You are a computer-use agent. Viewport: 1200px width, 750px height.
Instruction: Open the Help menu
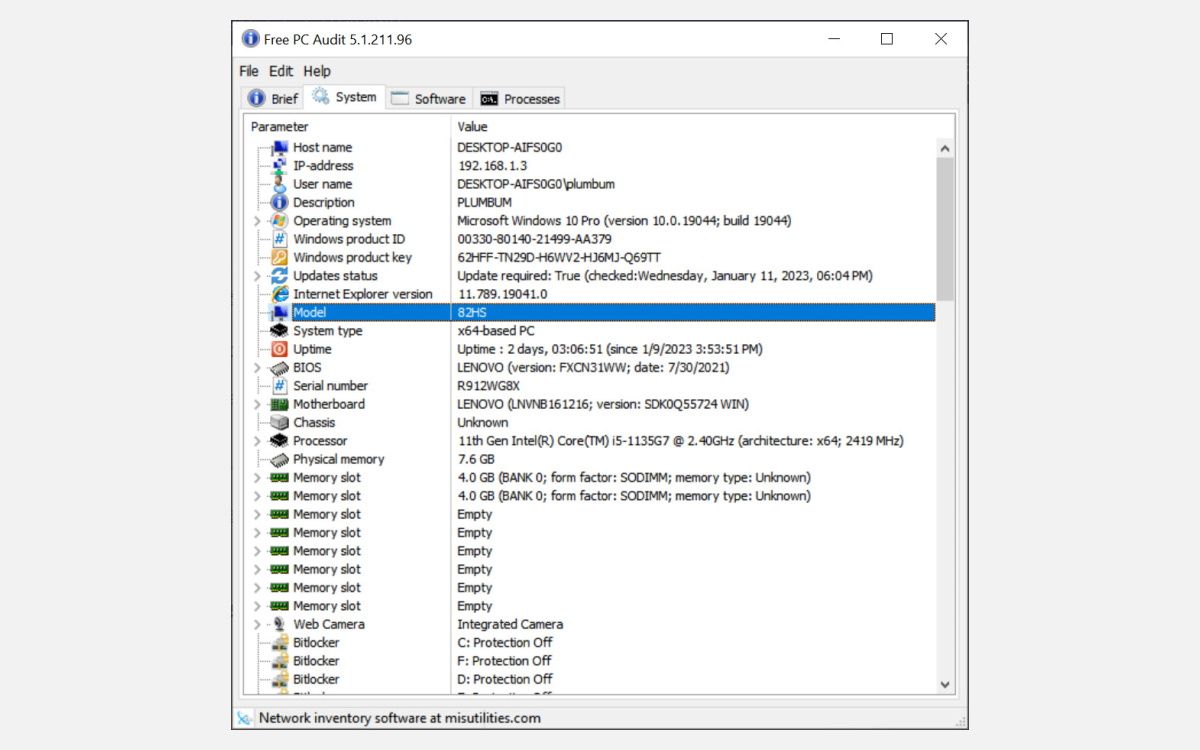pyautogui.click(x=317, y=71)
